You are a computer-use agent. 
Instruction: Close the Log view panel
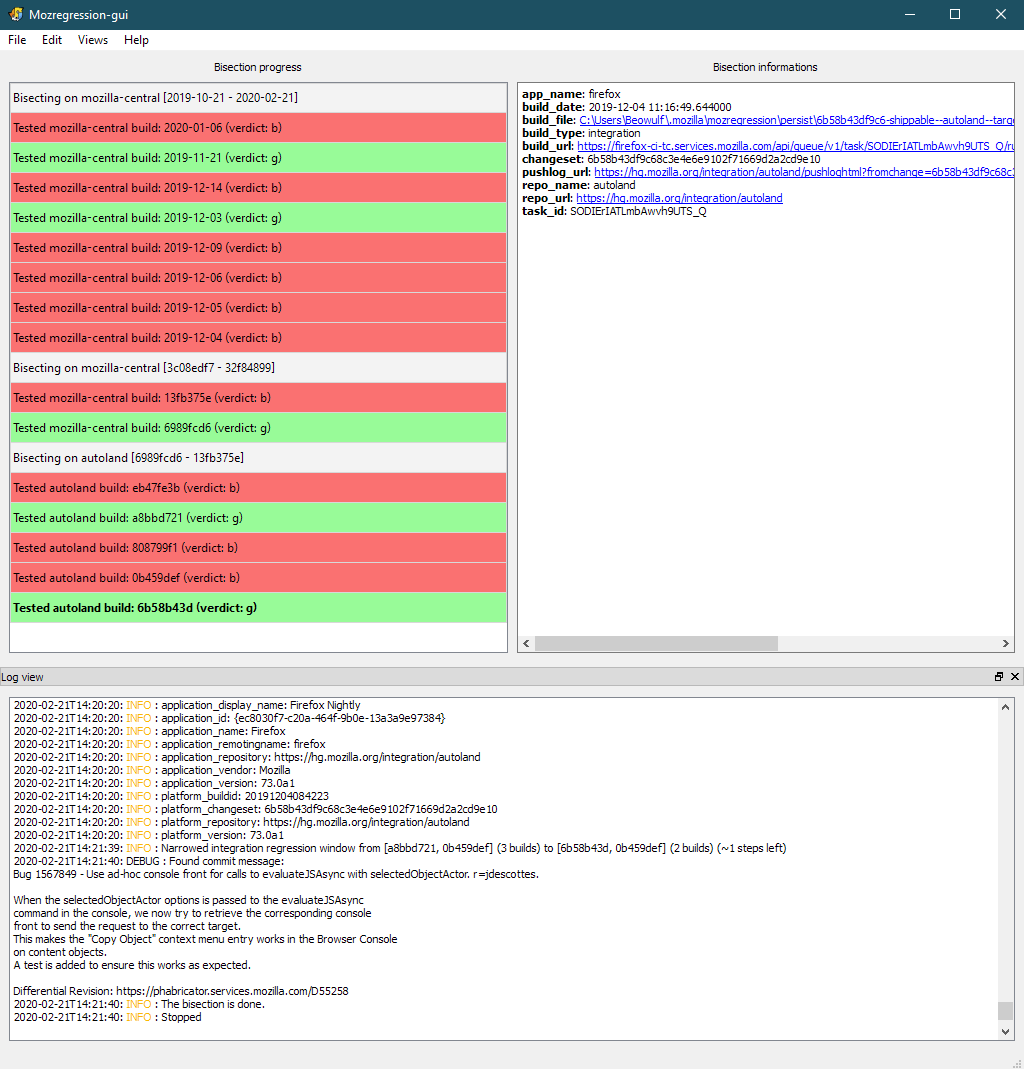[1015, 677]
